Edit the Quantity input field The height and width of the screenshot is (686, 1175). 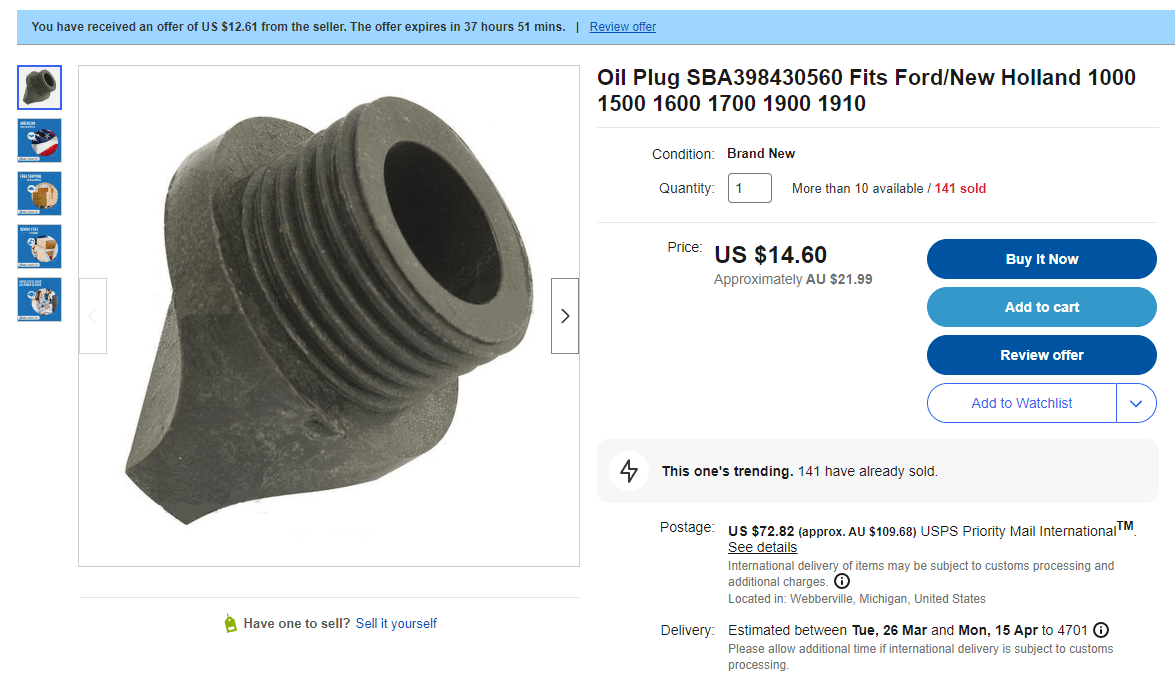click(749, 188)
